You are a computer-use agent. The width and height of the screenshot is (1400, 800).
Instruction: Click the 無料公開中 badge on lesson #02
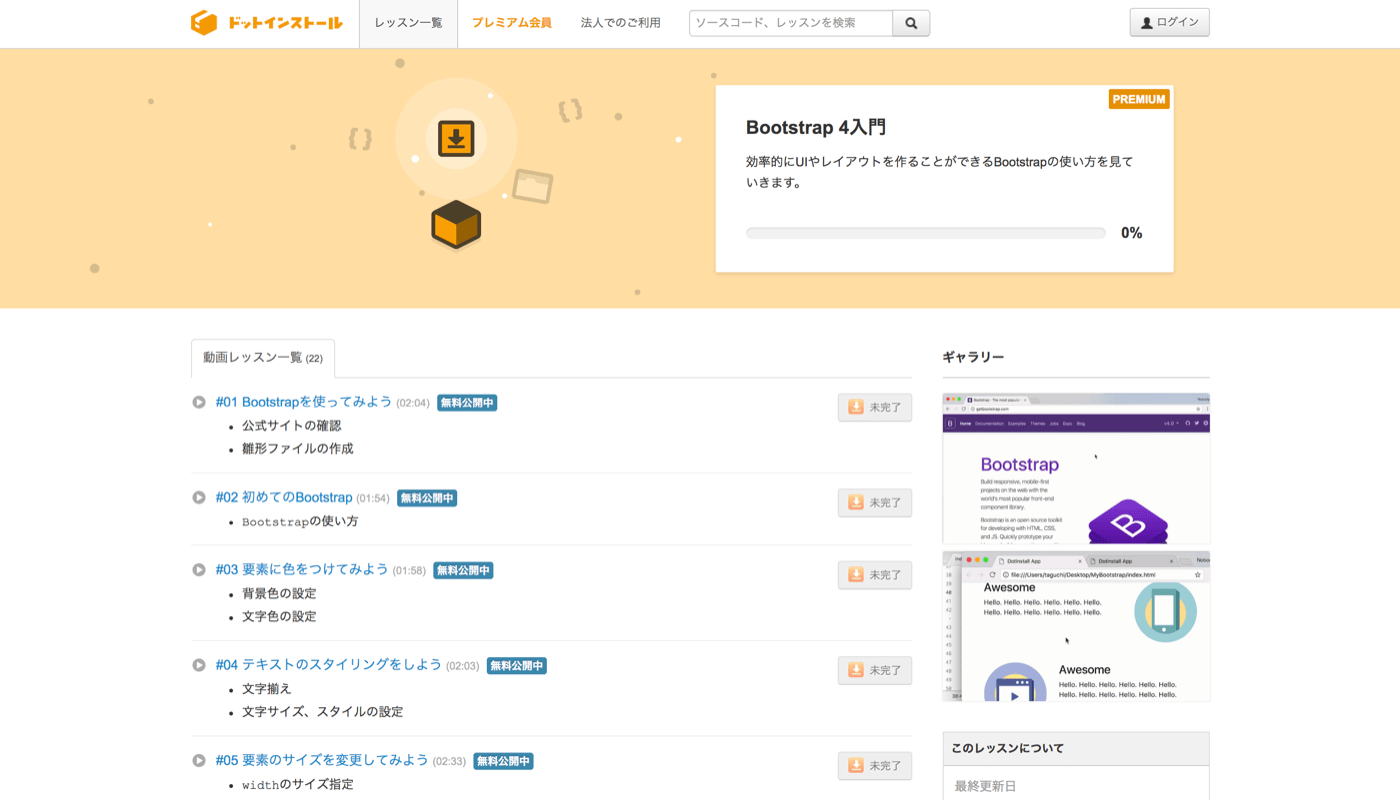[x=427, y=498]
